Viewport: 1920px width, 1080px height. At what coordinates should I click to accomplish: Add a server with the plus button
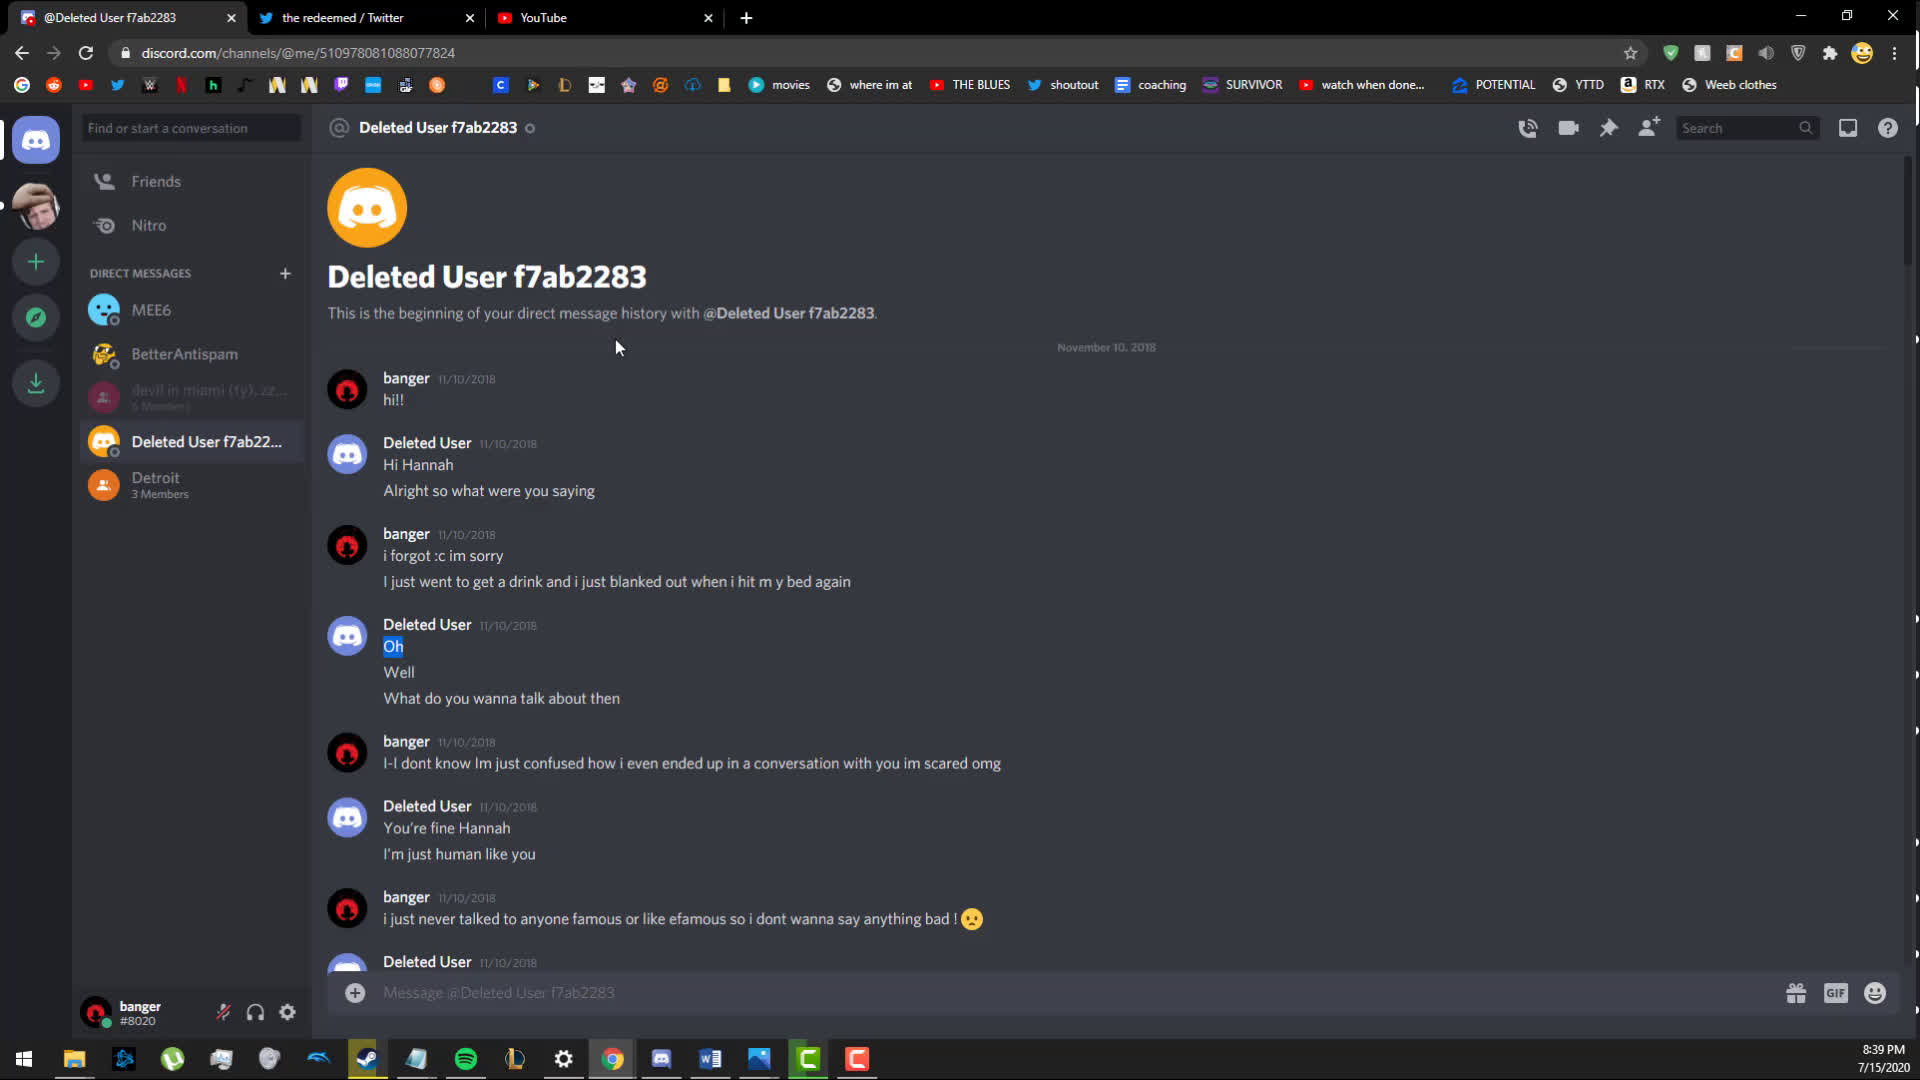36,262
